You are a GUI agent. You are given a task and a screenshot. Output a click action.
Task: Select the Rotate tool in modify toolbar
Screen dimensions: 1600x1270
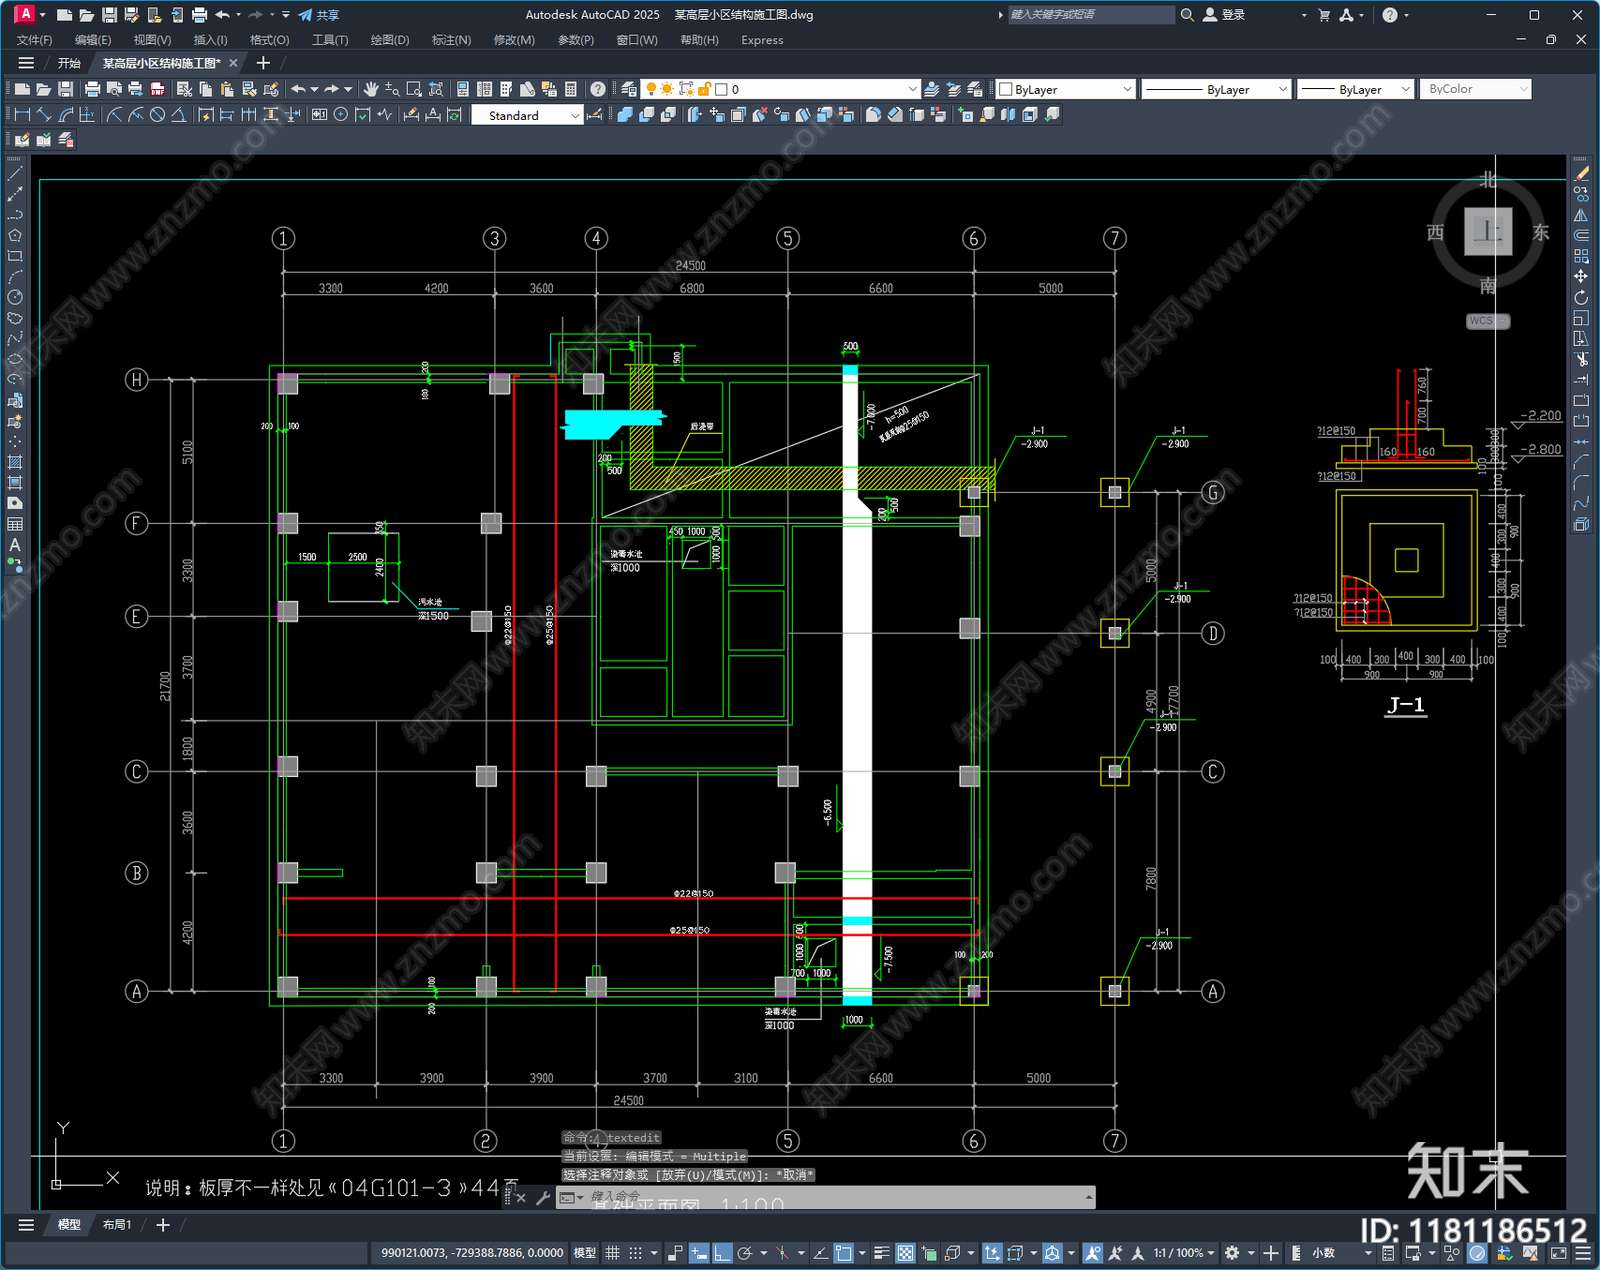click(x=1581, y=297)
